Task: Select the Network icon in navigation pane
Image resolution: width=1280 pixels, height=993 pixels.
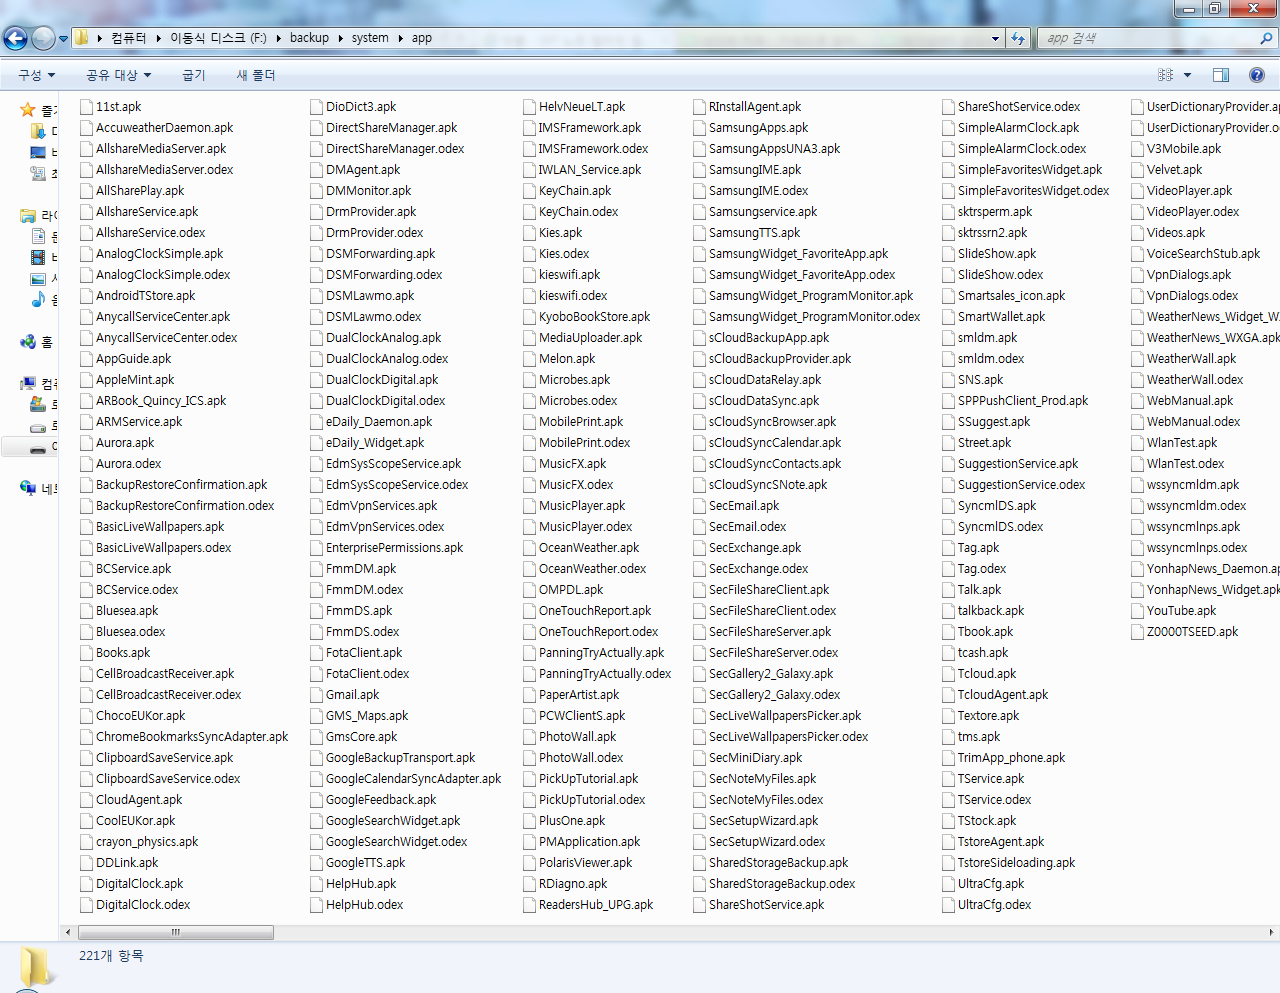Action: pyautogui.click(x=28, y=488)
